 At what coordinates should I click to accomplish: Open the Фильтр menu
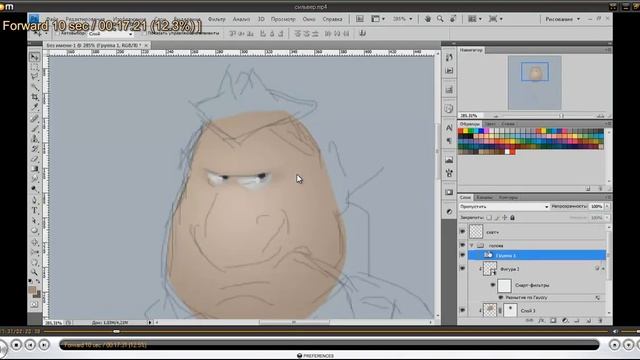[217, 19]
